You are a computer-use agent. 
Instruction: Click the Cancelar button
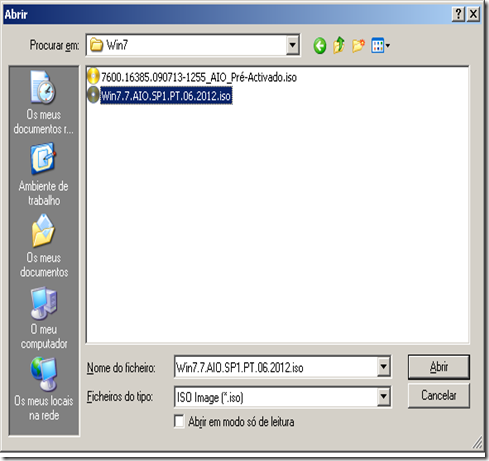(439, 396)
